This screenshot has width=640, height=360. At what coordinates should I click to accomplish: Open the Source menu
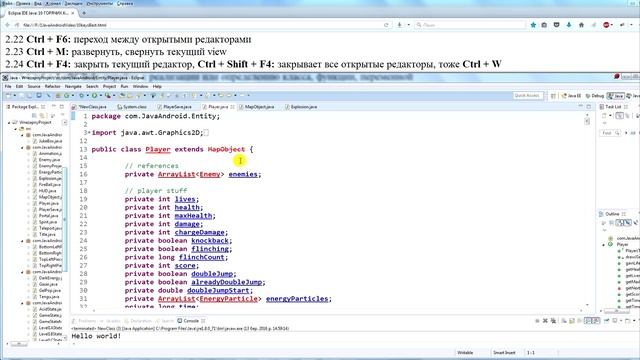coord(34,87)
